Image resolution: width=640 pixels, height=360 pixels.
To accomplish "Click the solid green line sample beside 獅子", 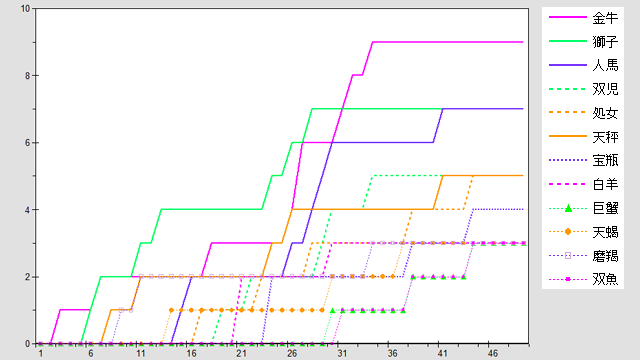I will click(x=568, y=41).
